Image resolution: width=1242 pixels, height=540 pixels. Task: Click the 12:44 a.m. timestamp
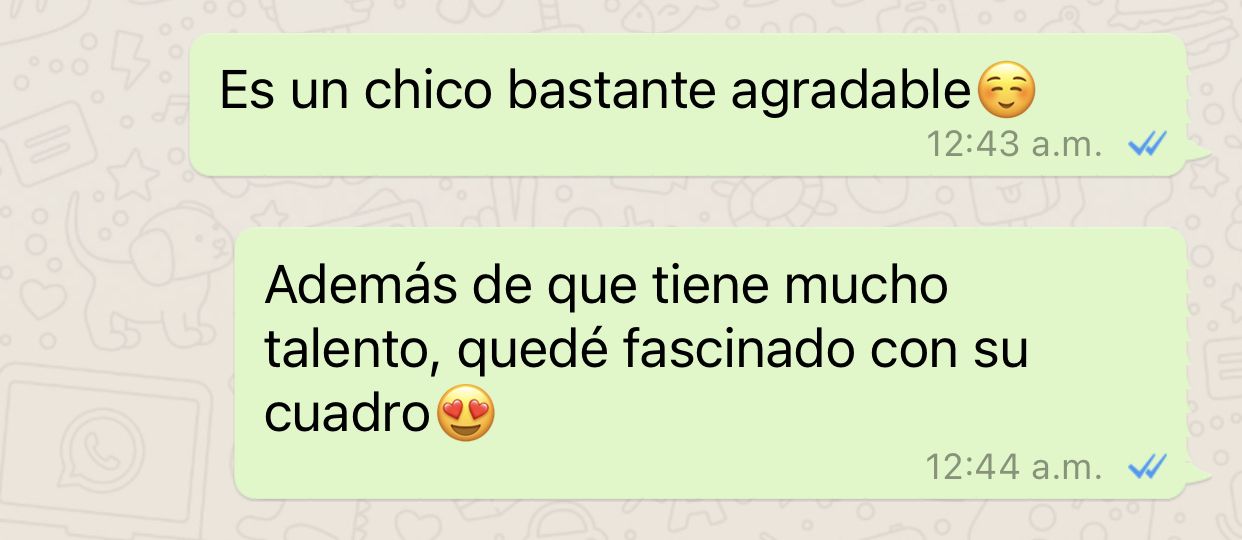(x=1014, y=466)
